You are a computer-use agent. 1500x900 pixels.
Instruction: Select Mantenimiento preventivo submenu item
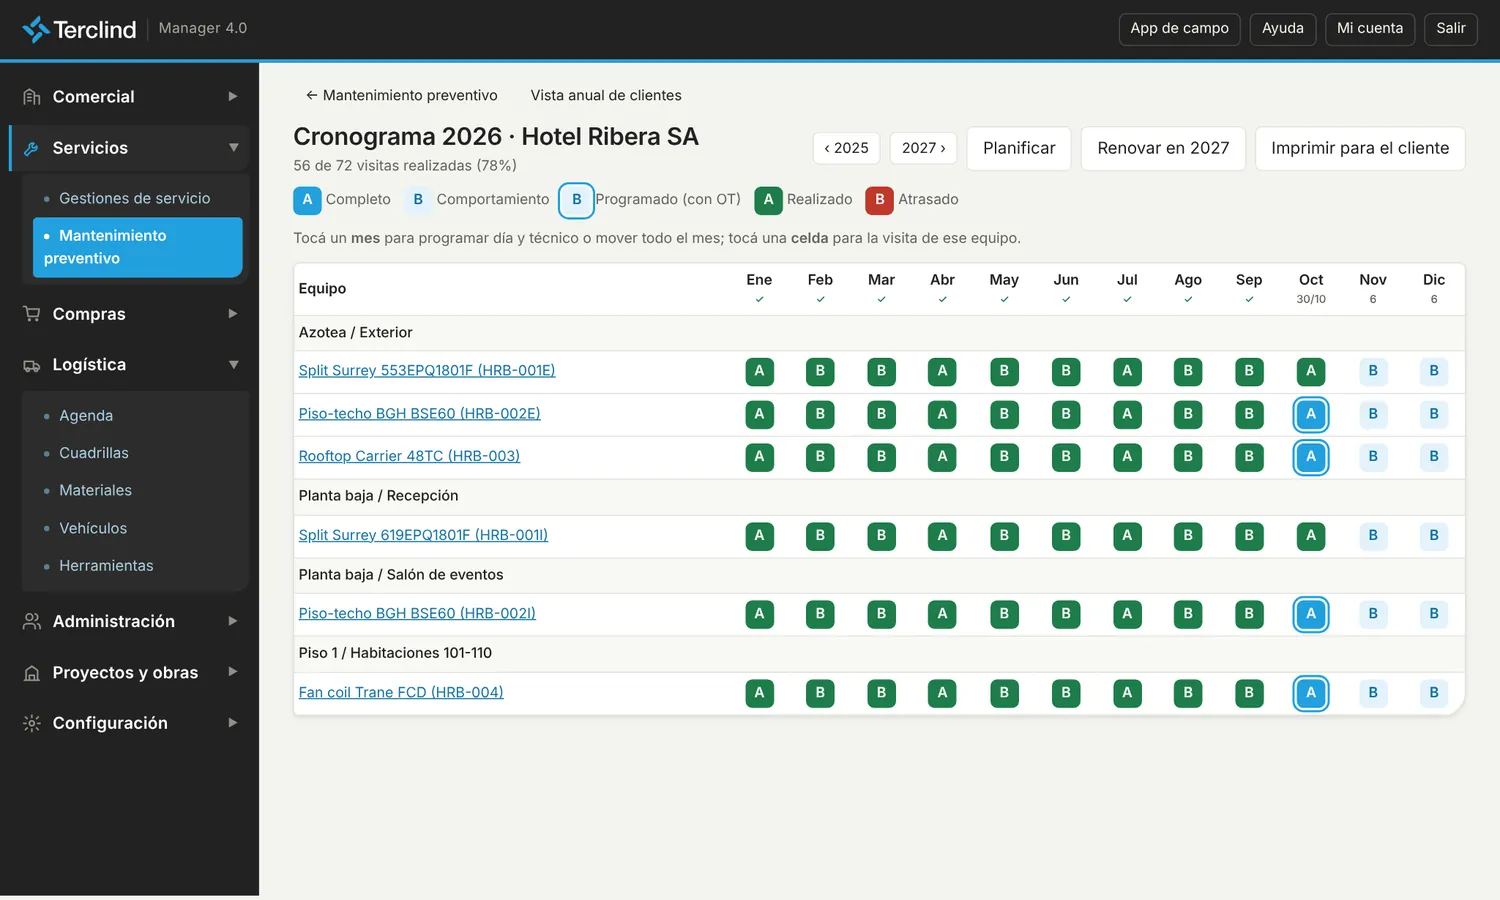tap(138, 247)
